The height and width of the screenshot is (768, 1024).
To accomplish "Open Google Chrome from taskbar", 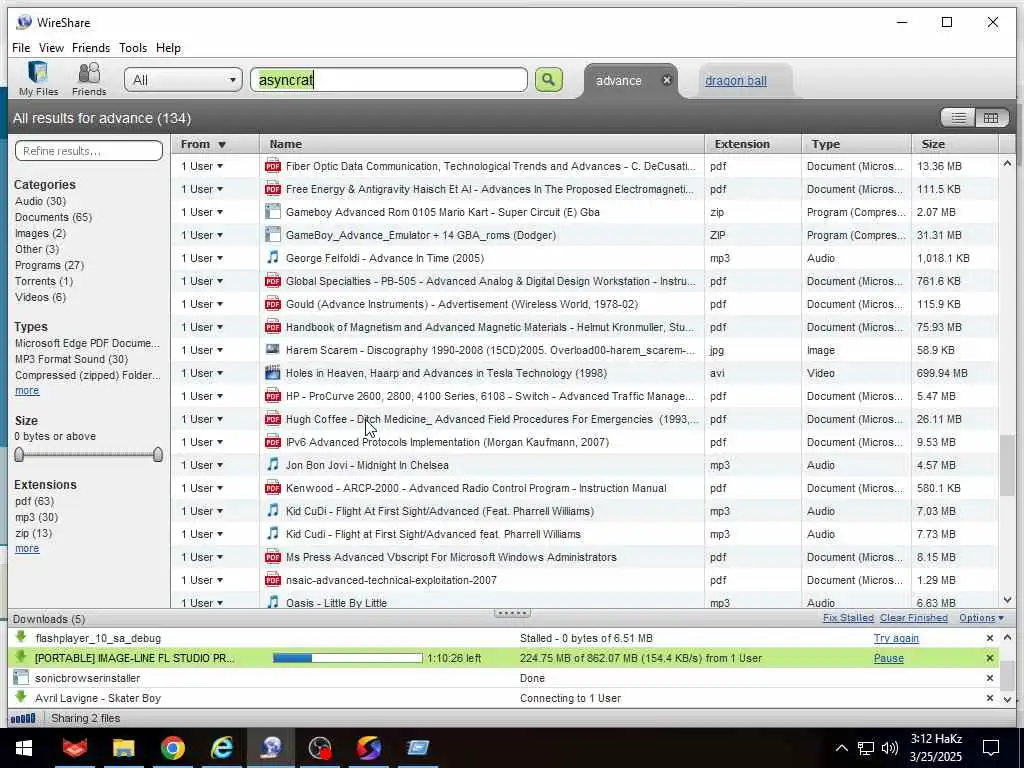I will click(x=173, y=748).
